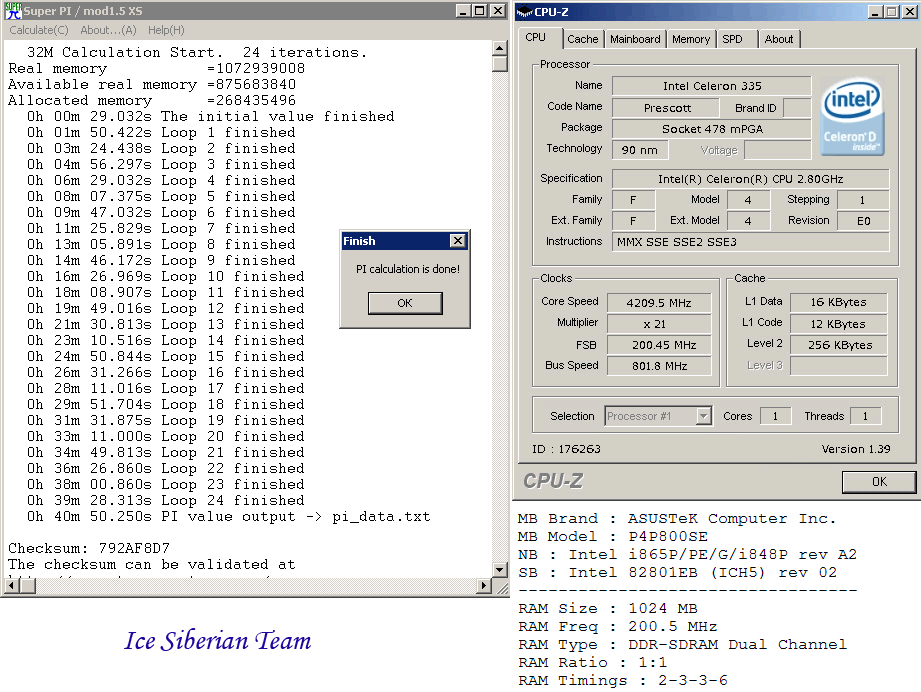Click OK button in CPU-Z window
The image size is (921, 692).
pyautogui.click(x=879, y=482)
